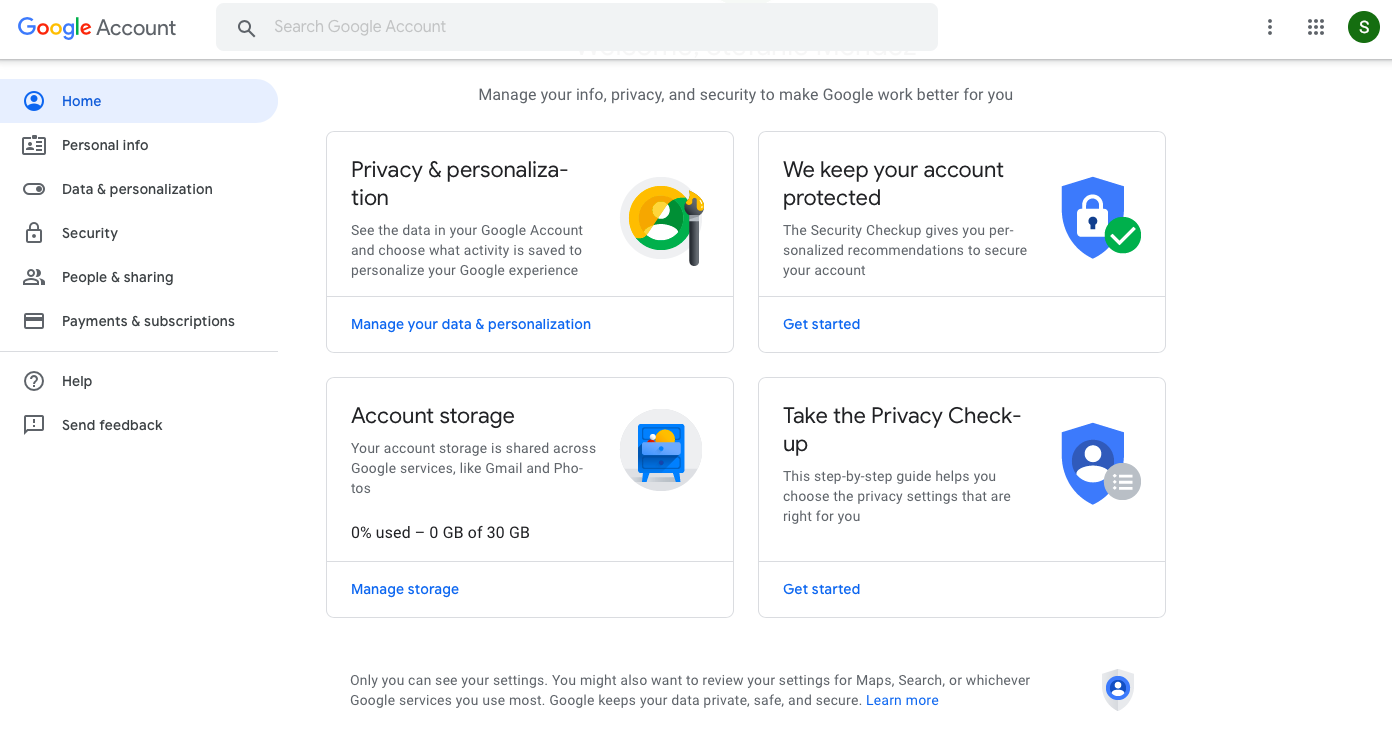Viewport: 1392px width, 744px height.
Task: Click the Google Account logo
Action: pyautogui.click(x=97, y=27)
